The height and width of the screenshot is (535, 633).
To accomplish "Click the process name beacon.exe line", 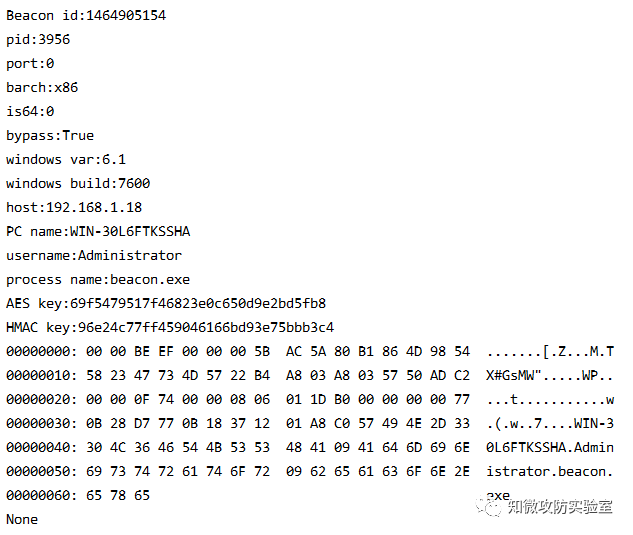I will (98, 279).
